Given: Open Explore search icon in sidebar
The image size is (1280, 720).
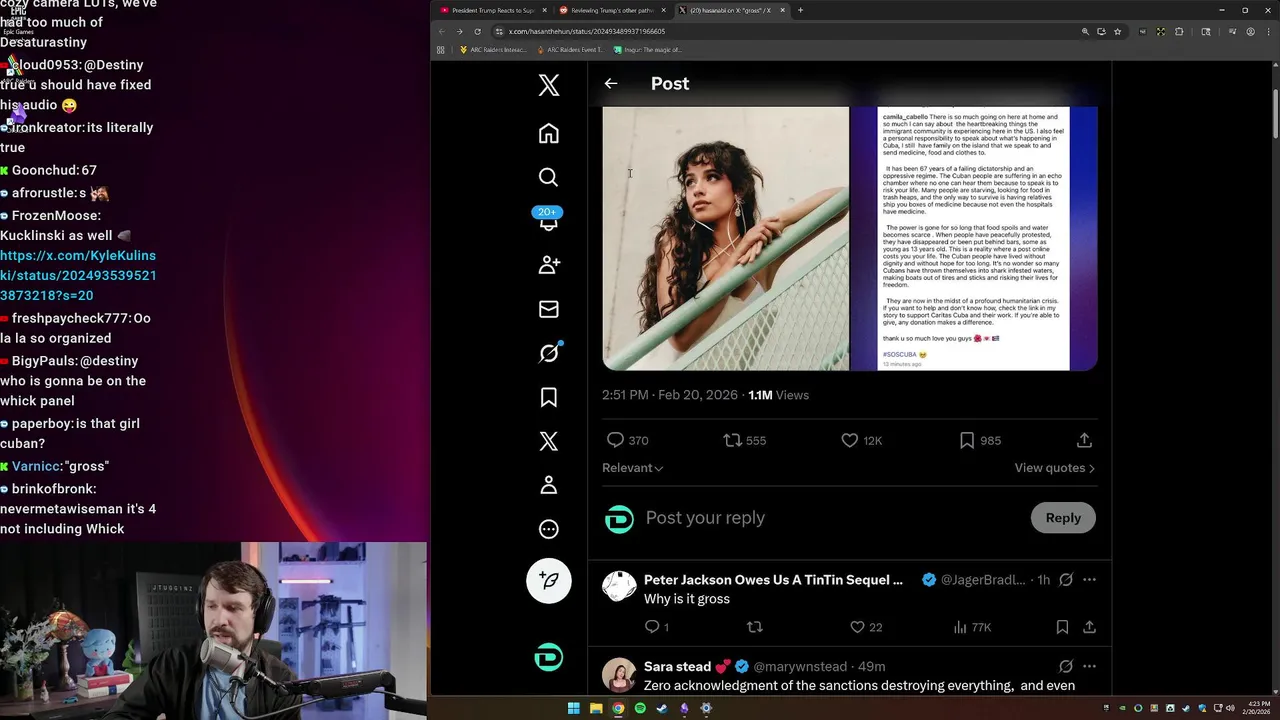Looking at the screenshot, I should [548, 177].
